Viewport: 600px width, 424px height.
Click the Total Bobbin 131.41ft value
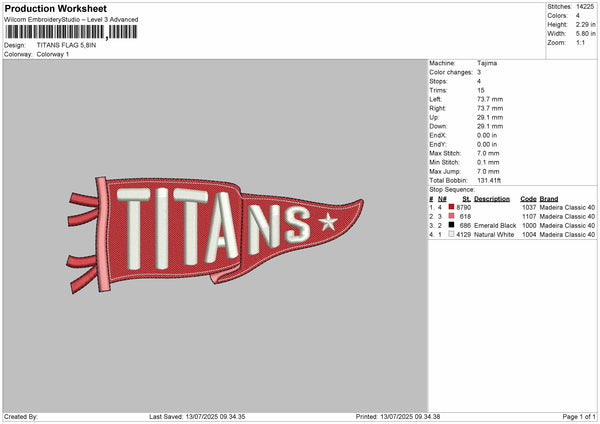point(491,180)
